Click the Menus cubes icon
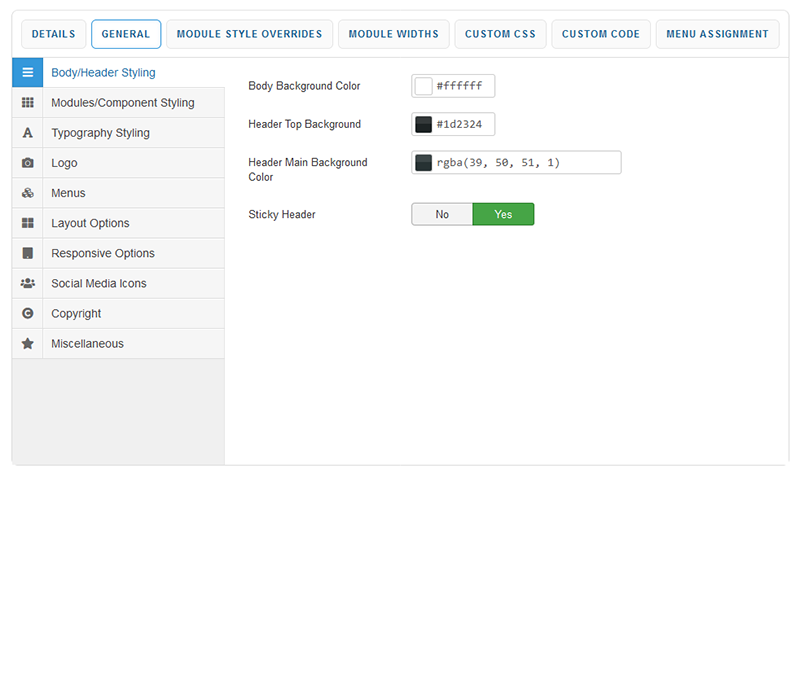Viewport: 800px width, 674px height. tap(27, 193)
